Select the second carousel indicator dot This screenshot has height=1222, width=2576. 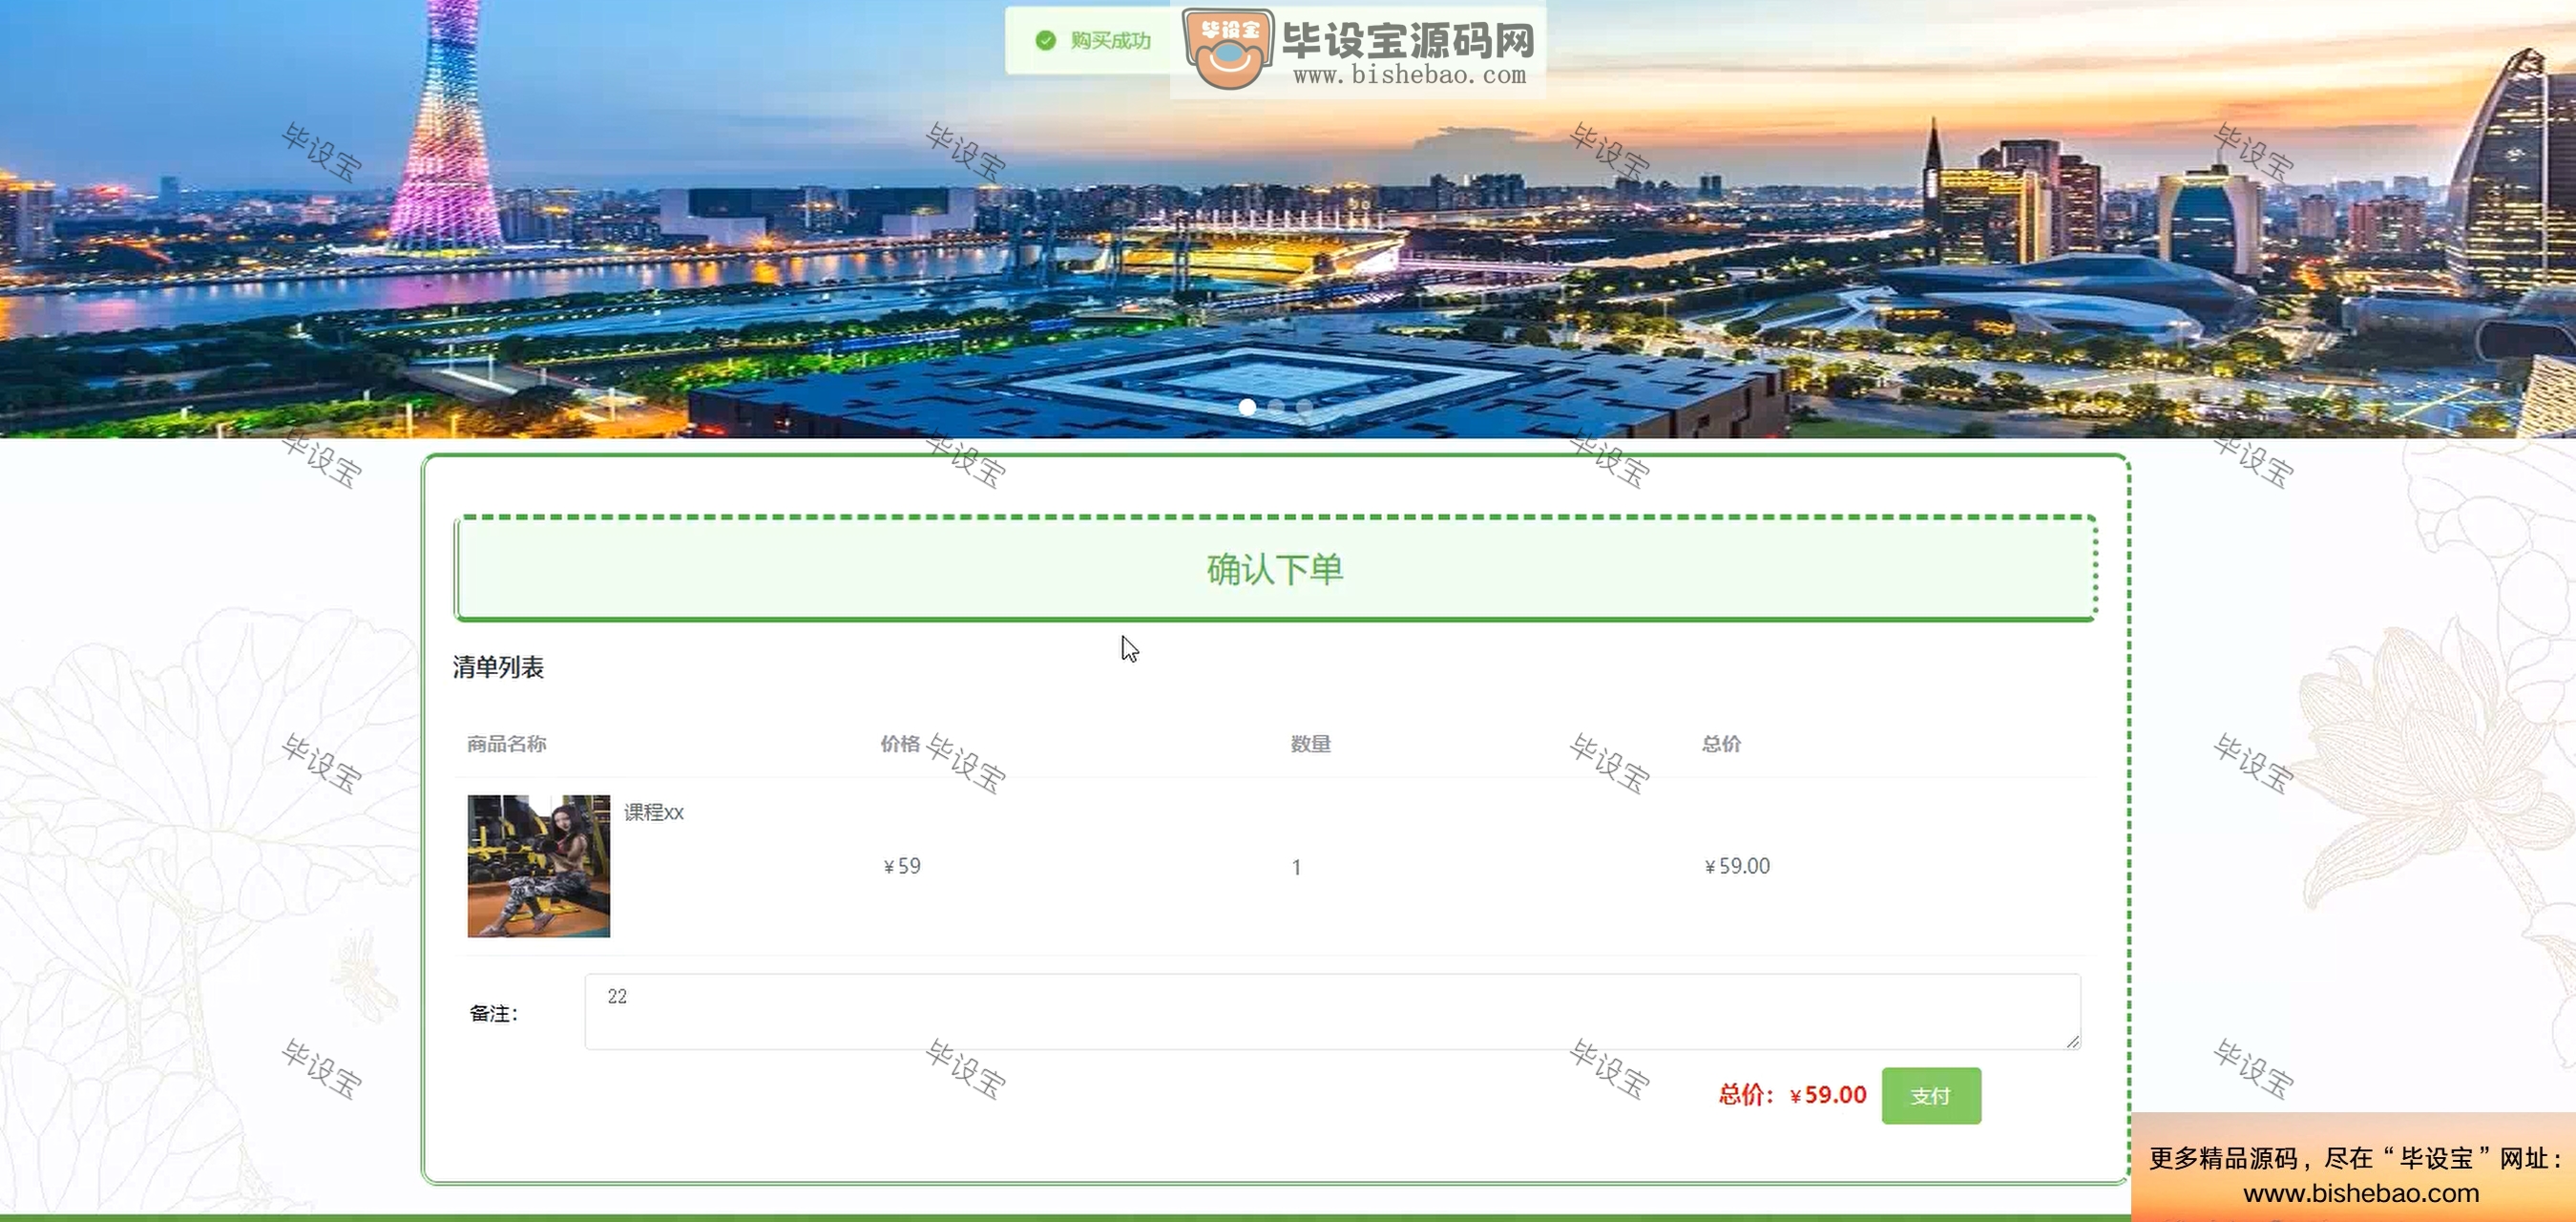tap(1276, 406)
